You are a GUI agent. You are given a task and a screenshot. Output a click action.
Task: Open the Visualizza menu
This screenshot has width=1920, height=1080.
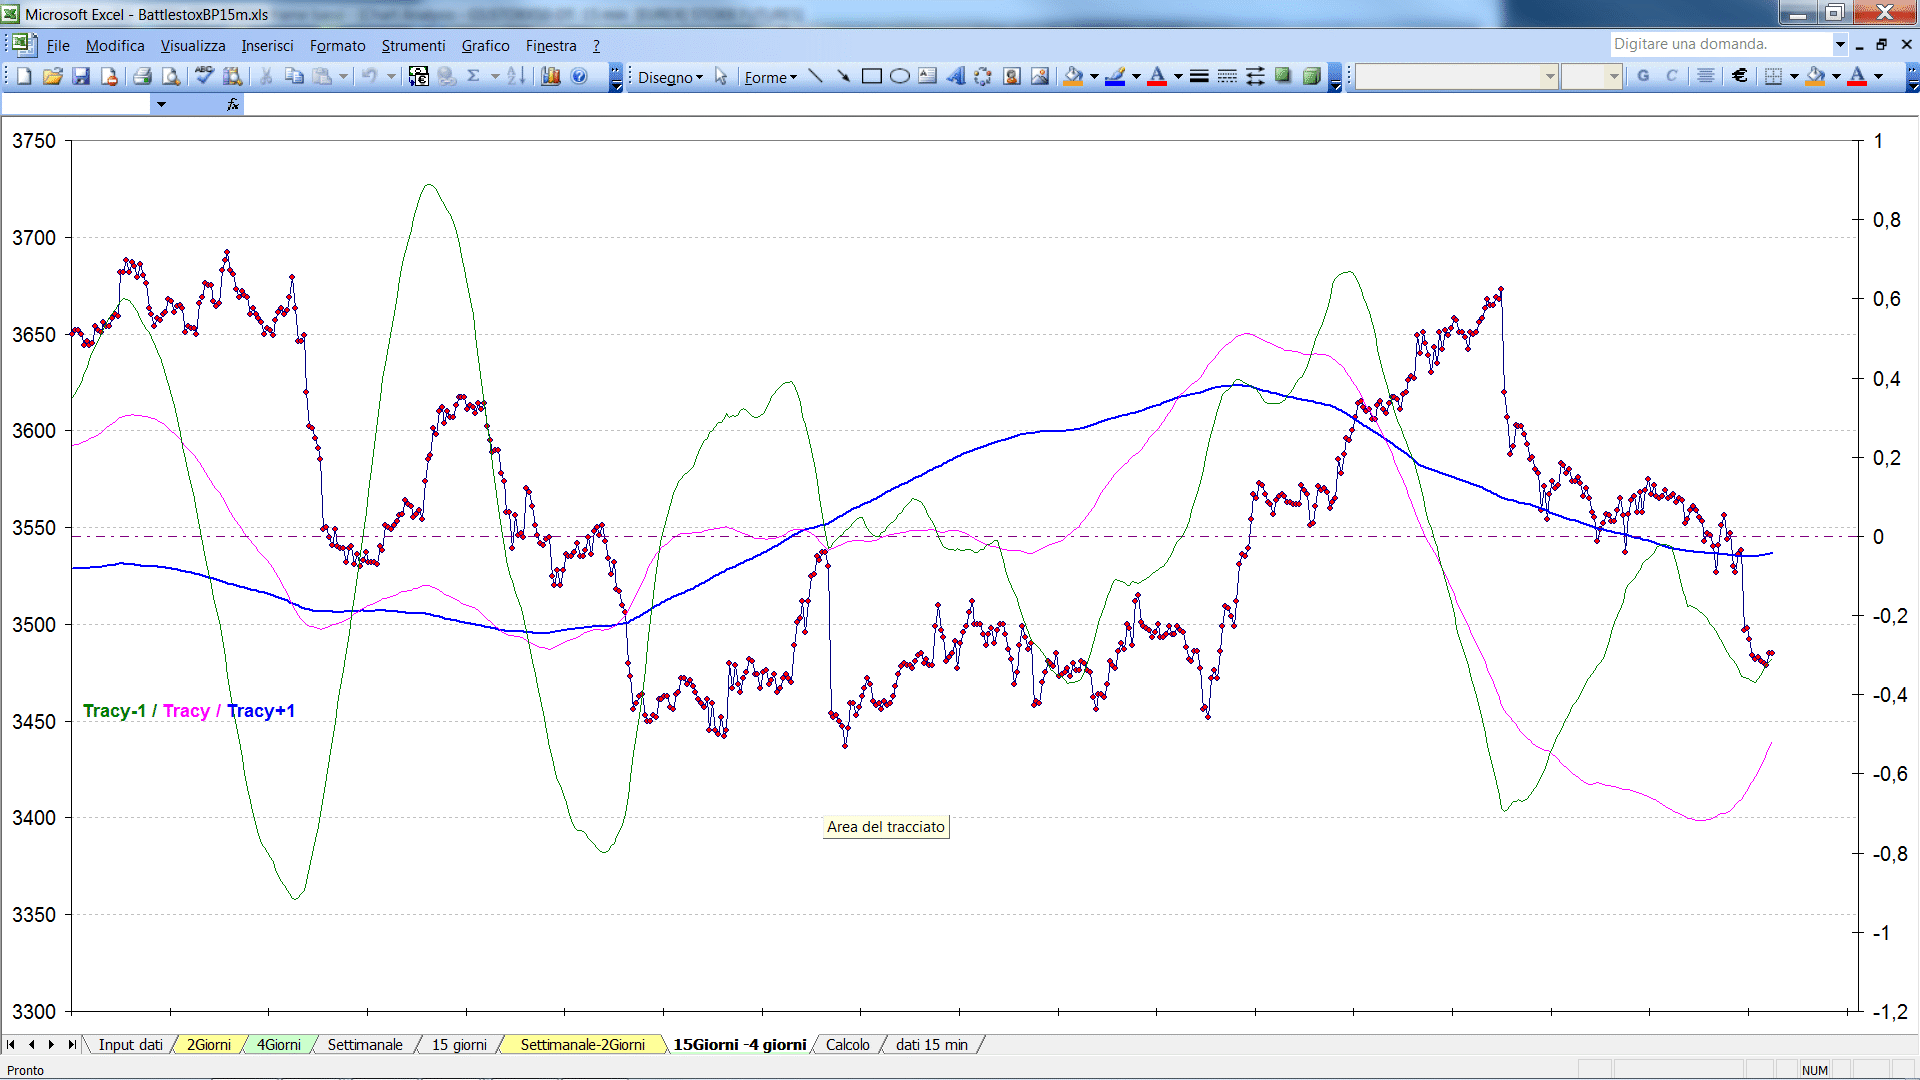tap(193, 45)
